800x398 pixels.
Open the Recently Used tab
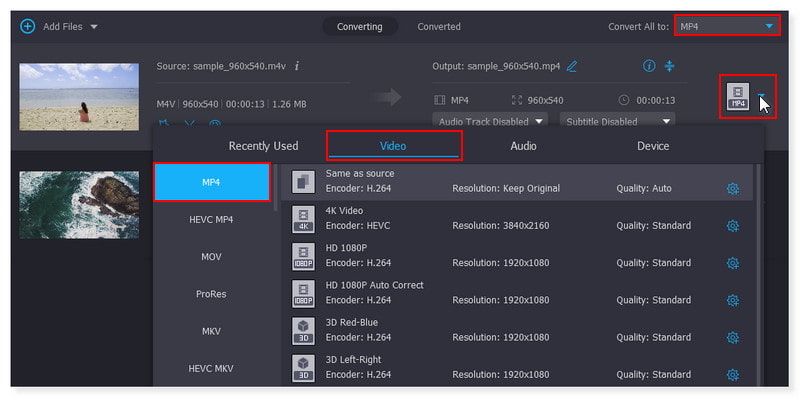[263, 146]
